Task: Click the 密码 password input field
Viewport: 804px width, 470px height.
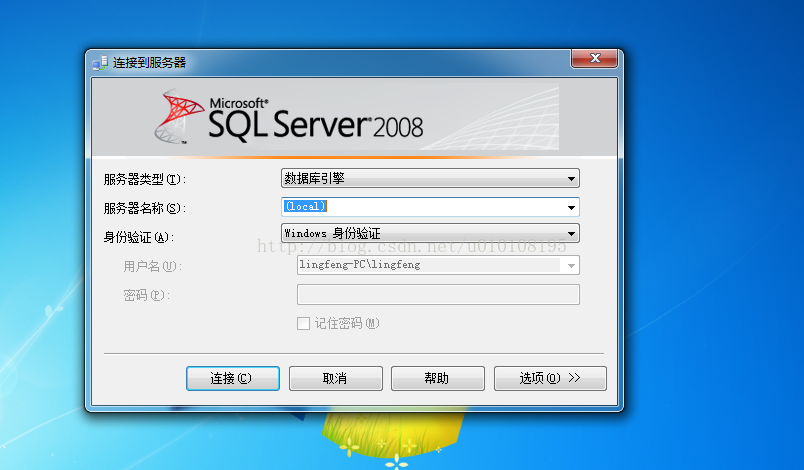Action: pyautogui.click(x=438, y=295)
